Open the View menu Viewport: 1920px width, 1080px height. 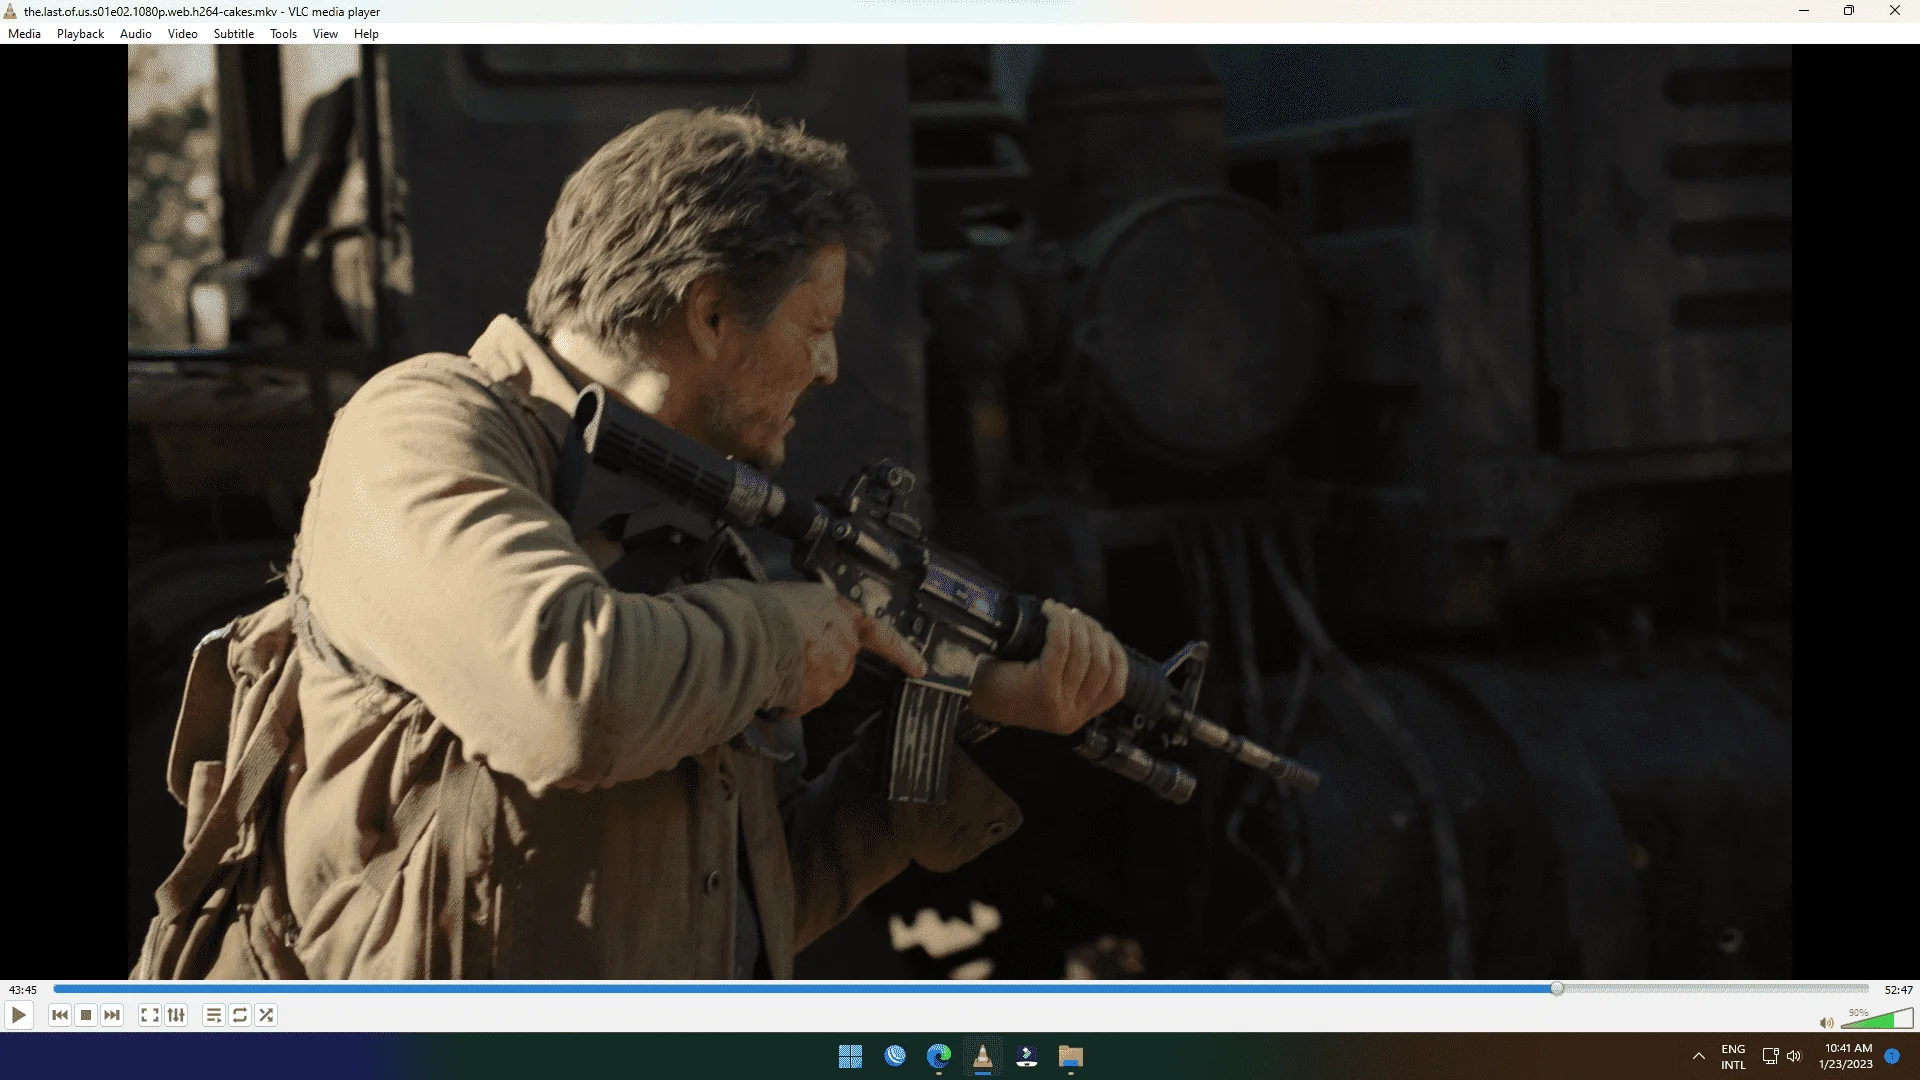click(x=325, y=34)
